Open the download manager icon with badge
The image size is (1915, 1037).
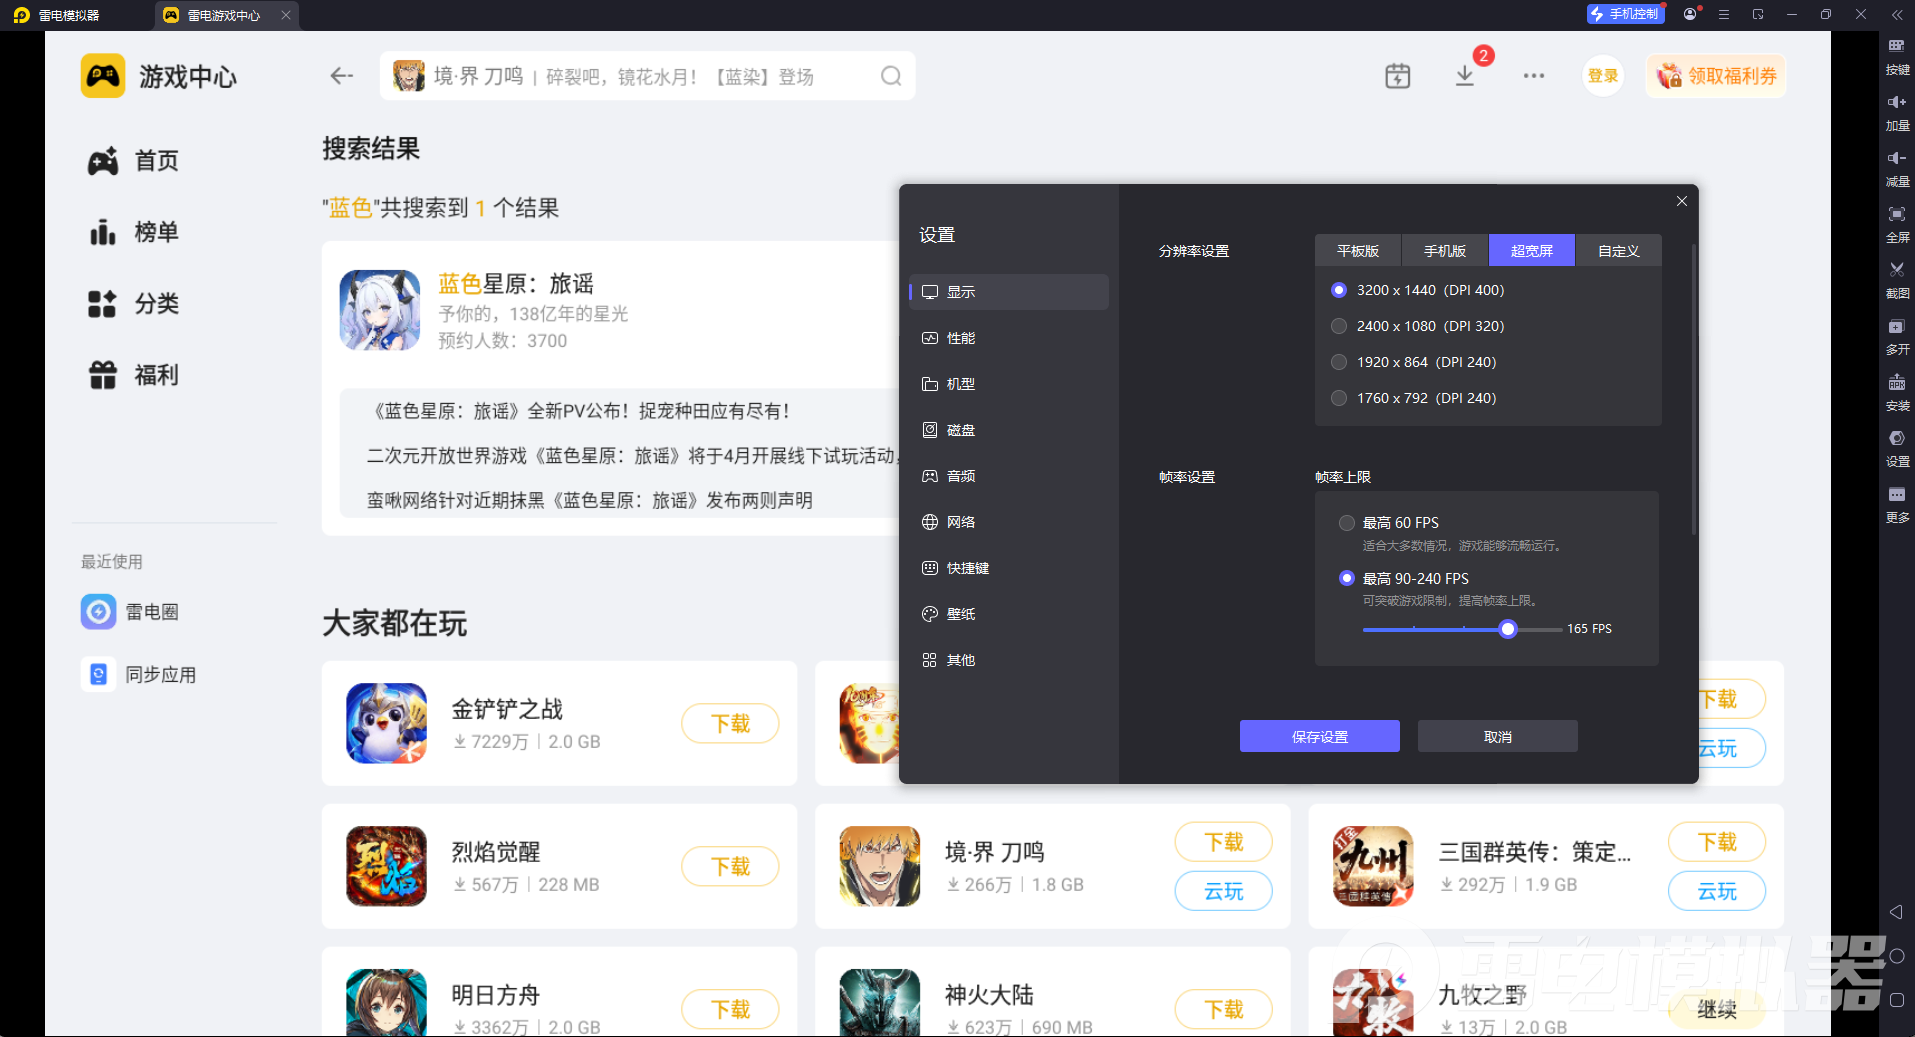[1465, 76]
